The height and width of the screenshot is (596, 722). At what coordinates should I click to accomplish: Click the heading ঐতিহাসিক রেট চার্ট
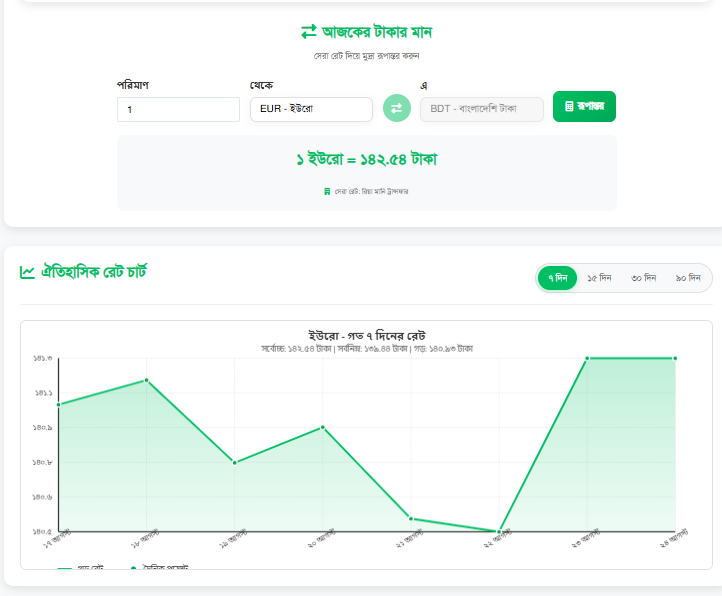click(x=94, y=272)
